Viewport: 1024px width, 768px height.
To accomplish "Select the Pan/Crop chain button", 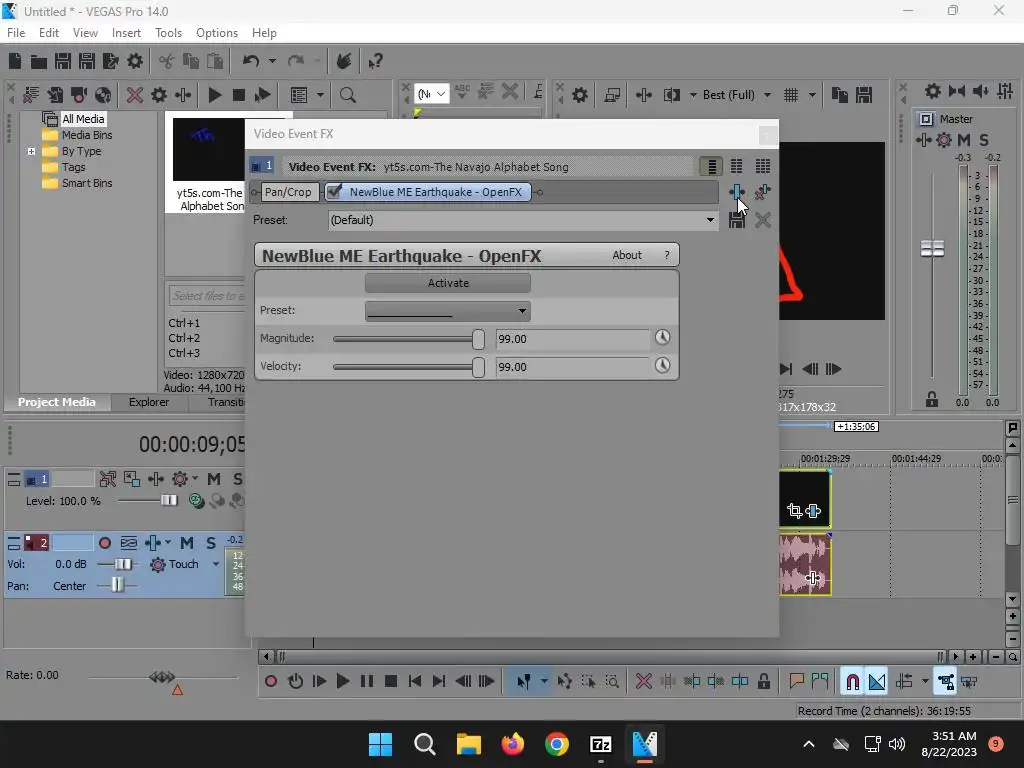I will (288, 192).
